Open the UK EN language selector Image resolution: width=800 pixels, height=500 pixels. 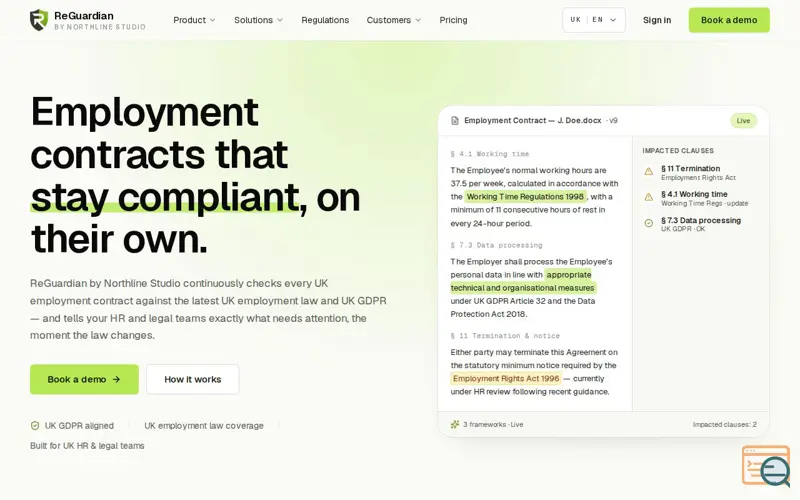[594, 20]
